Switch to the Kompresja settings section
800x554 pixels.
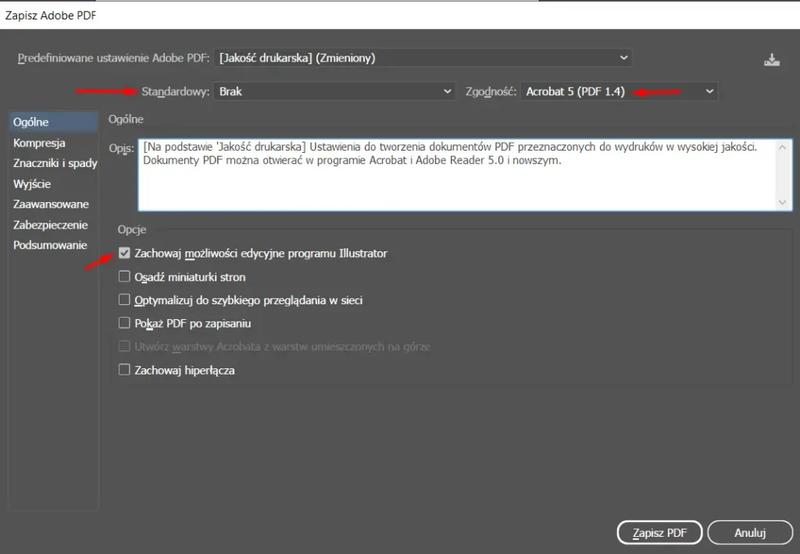tap(39, 143)
